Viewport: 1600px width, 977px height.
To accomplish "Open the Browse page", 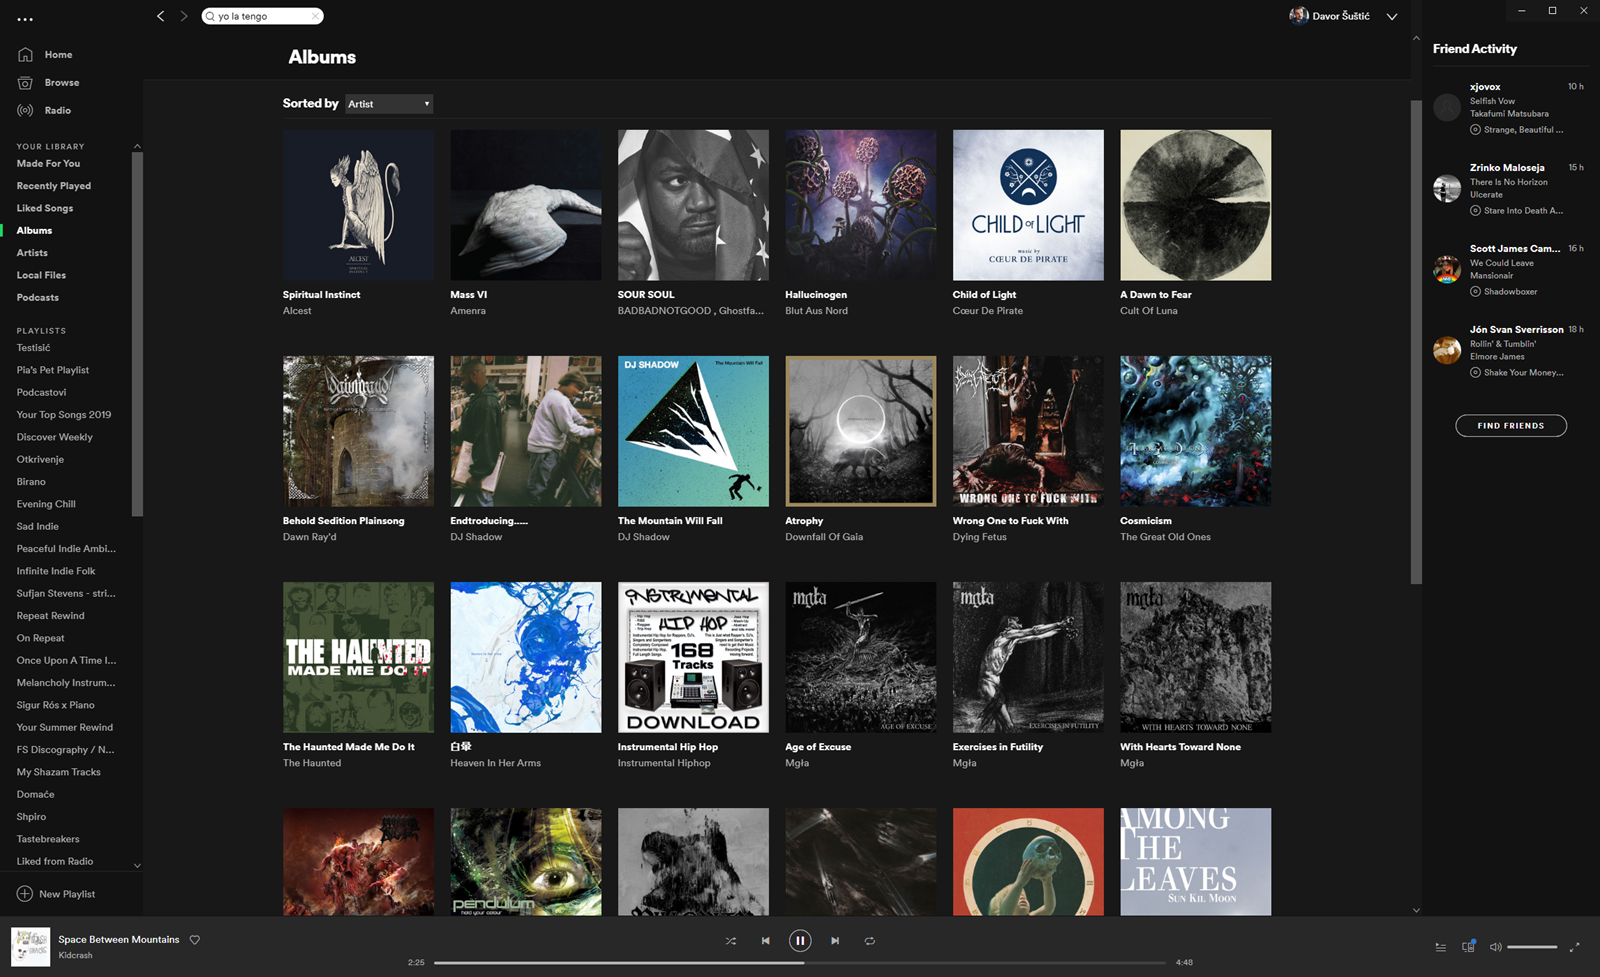I will [x=61, y=83].
